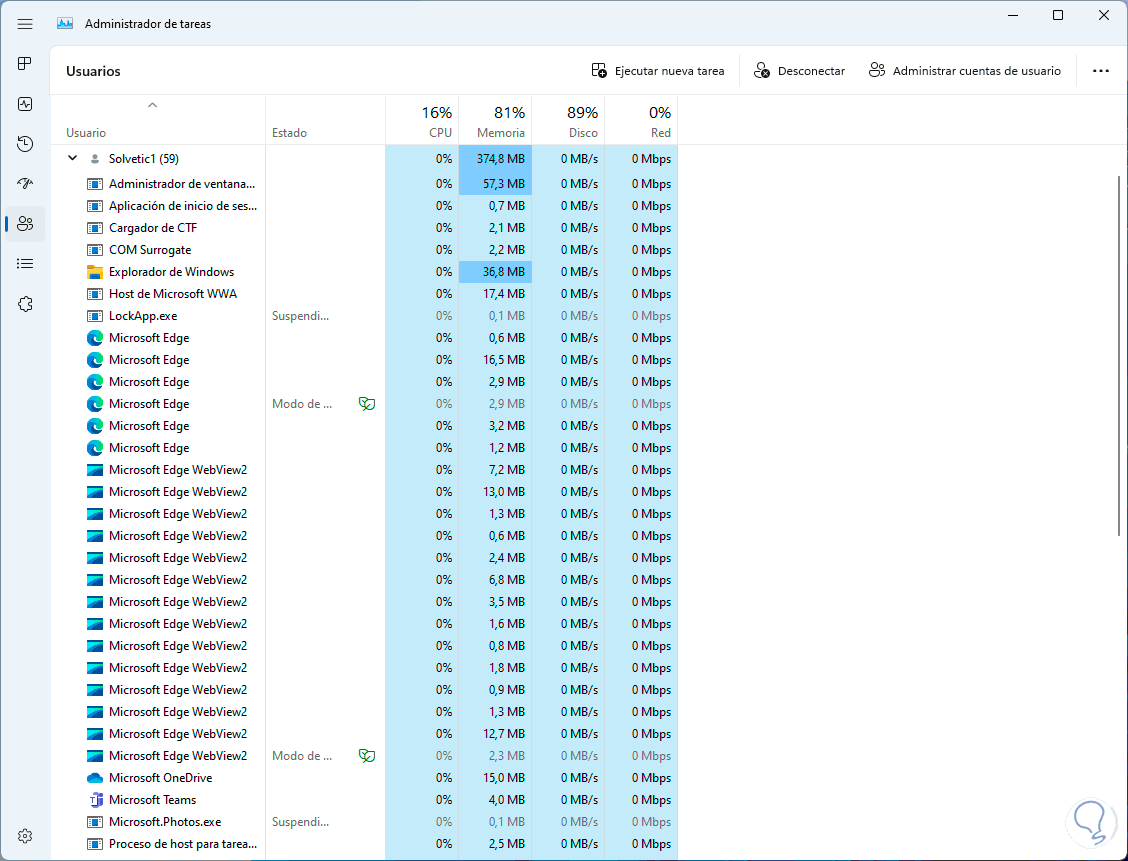Select Edge WebView2 row with 13,0 MB
Image resolution: width=1128 pixels, height=861 pixels.
364,492
